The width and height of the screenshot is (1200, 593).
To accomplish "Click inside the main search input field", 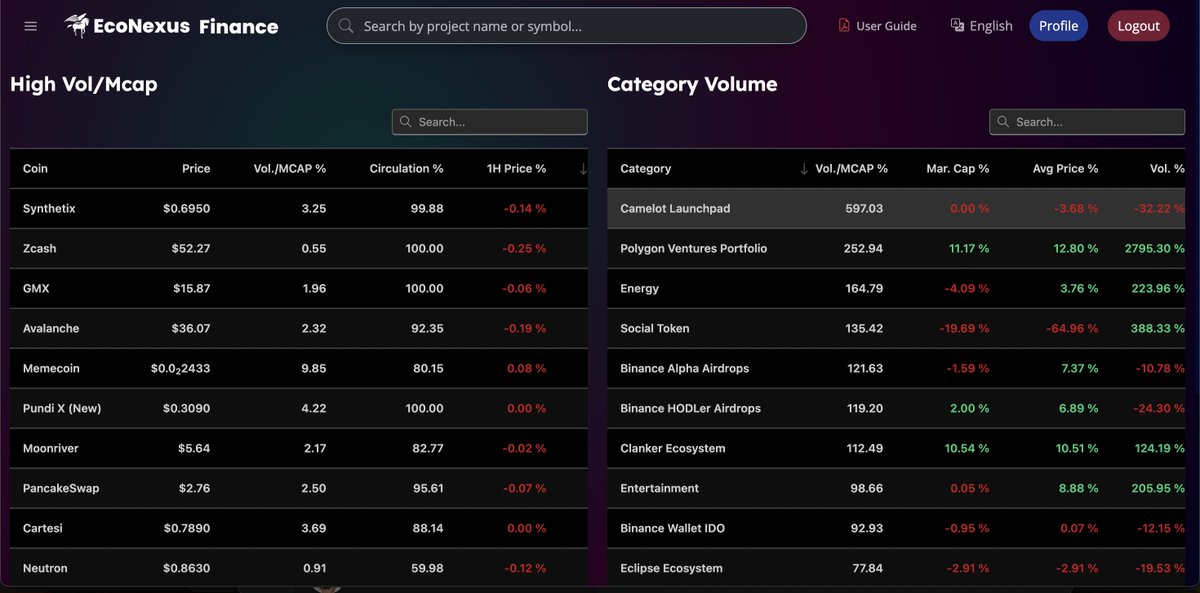I will tap(566, 25).
